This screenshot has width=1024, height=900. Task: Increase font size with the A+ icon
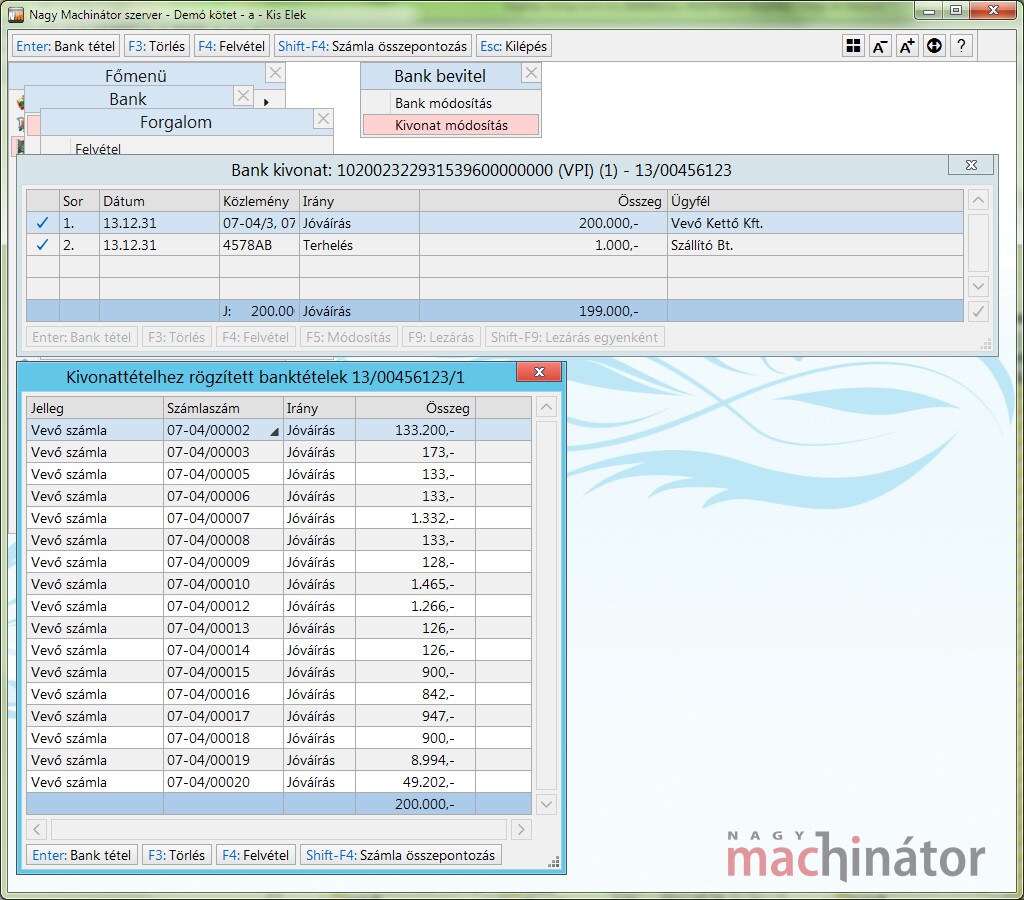point(907,46)
